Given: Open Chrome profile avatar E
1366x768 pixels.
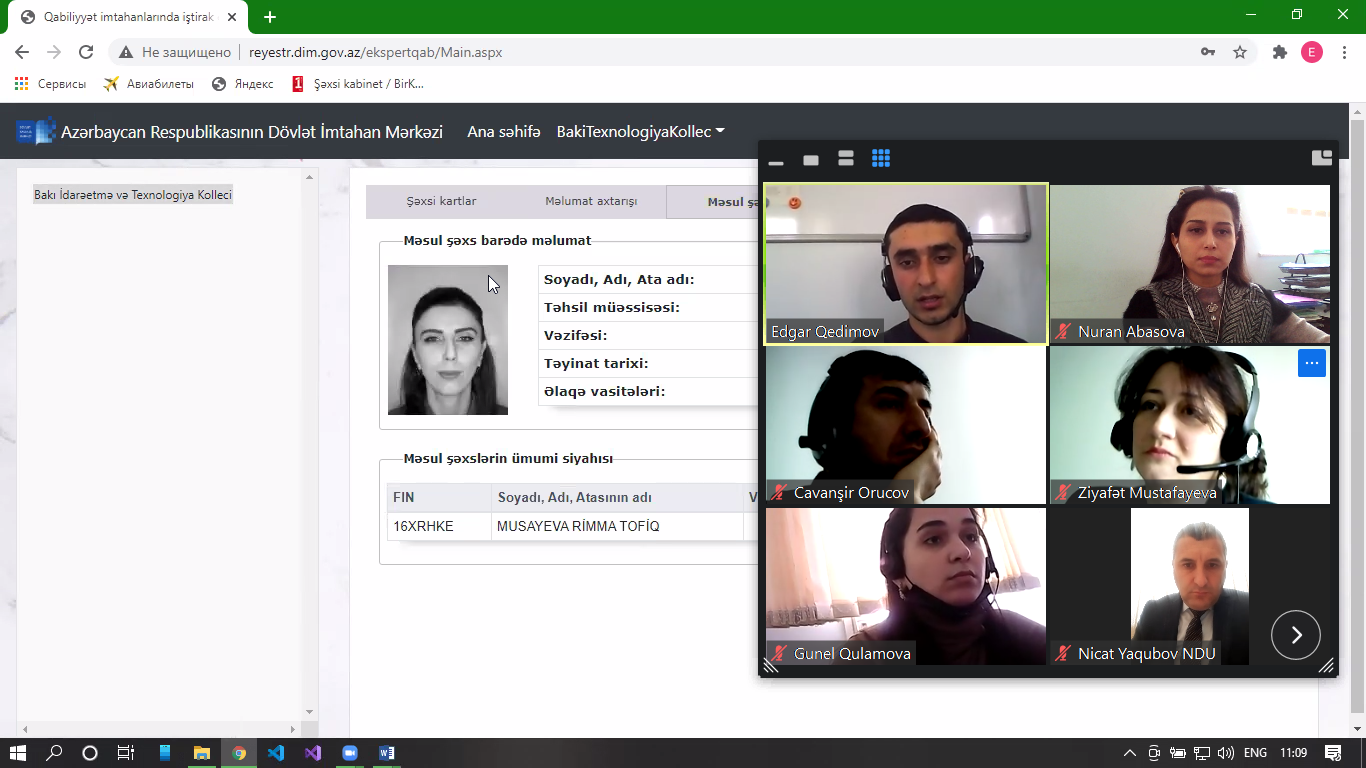Looking at the screenshot, I should click(1312, 52).
